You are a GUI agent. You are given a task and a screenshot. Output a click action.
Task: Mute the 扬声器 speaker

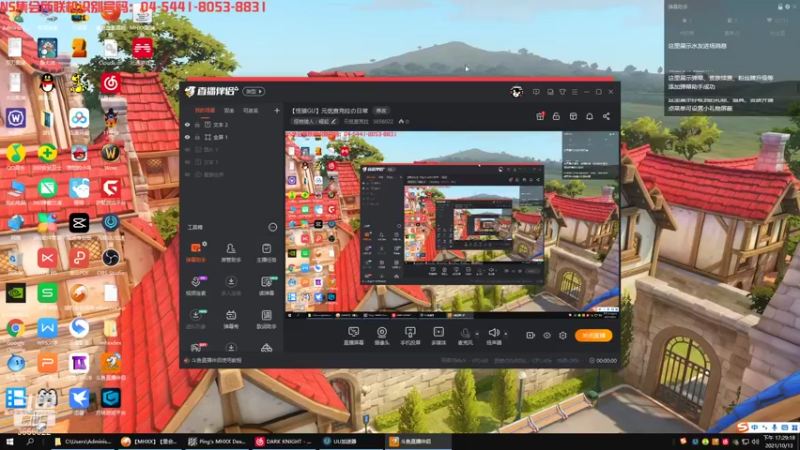tap(494, 336)
